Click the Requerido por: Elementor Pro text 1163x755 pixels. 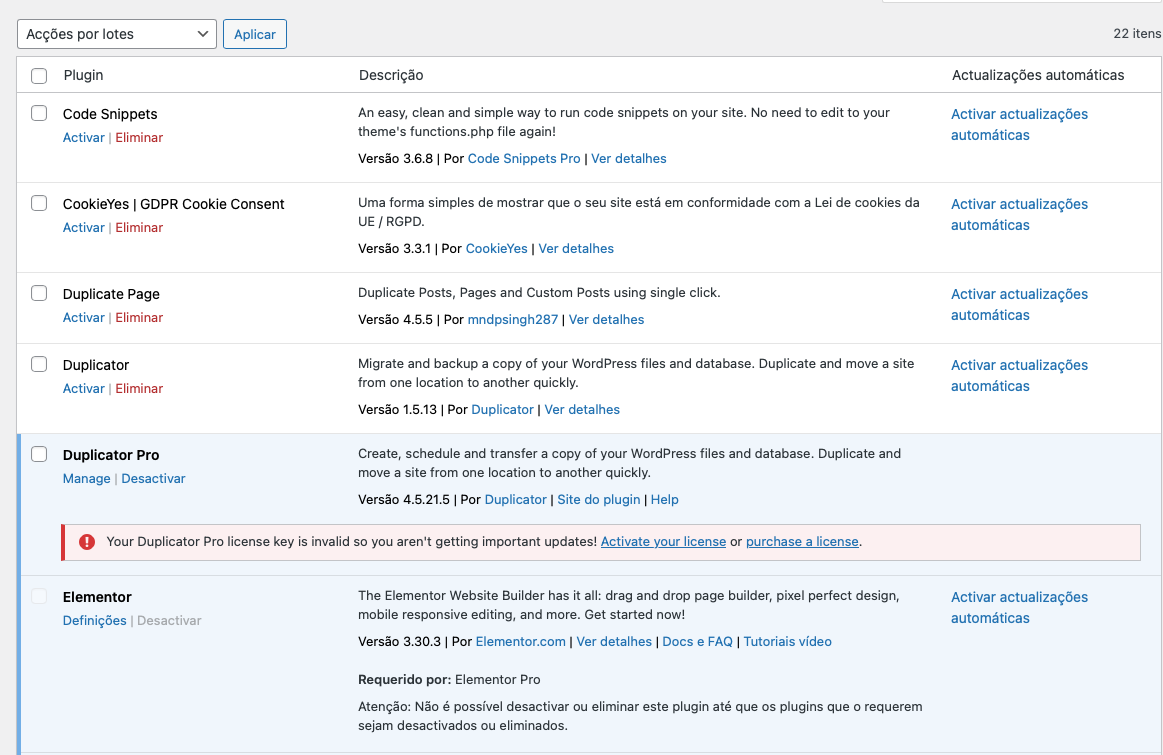(449, 679)
